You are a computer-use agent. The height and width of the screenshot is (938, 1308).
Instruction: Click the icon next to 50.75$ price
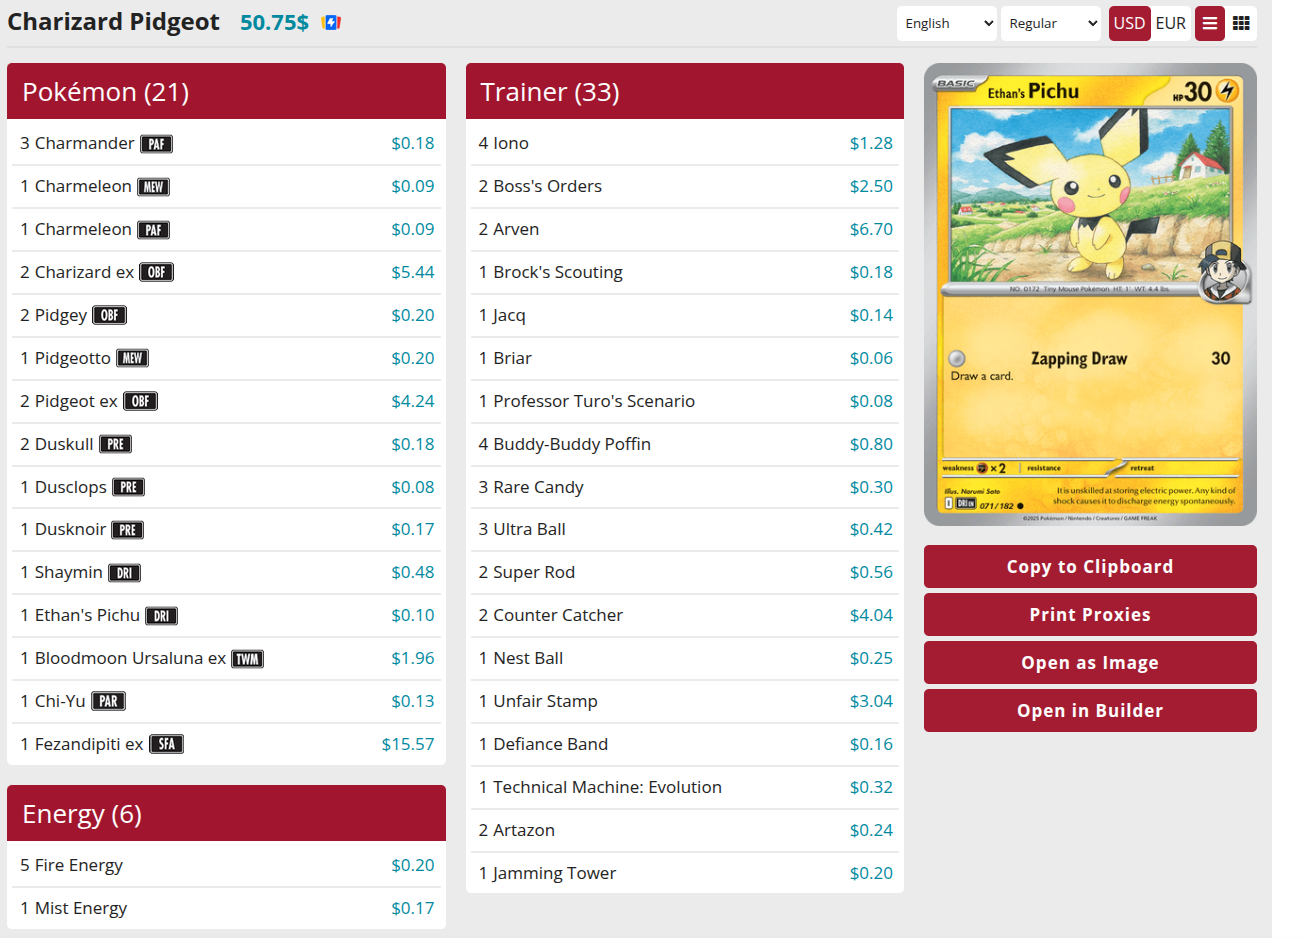coord(332,22)
